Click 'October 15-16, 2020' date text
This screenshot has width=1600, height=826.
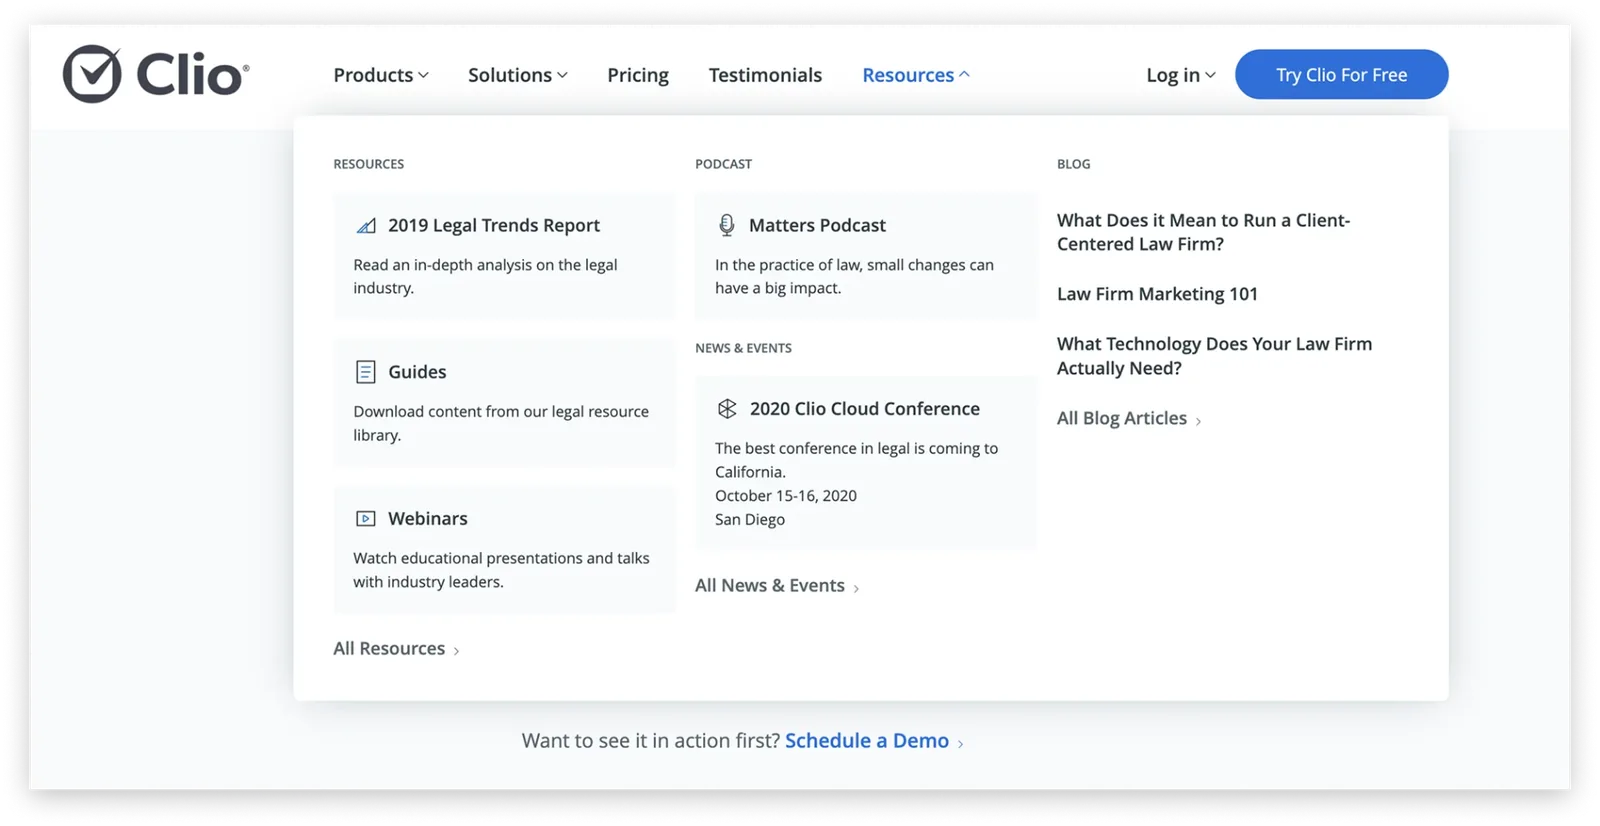(x=786, y=495)
